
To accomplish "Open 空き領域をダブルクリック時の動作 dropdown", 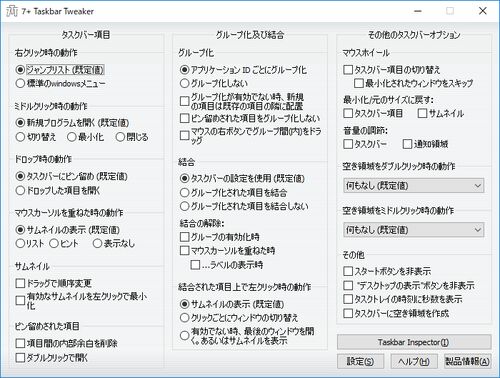I will [x=413, y=185].
